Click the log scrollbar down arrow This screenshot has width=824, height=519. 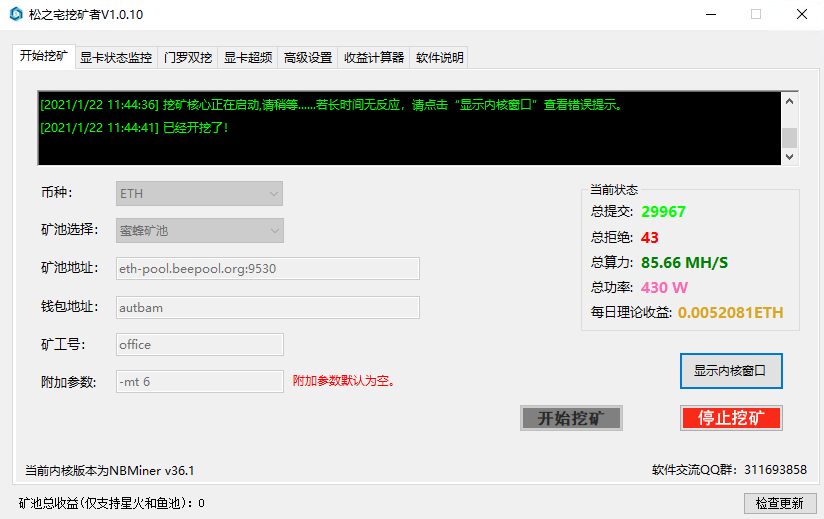click(x=789, y=157)
